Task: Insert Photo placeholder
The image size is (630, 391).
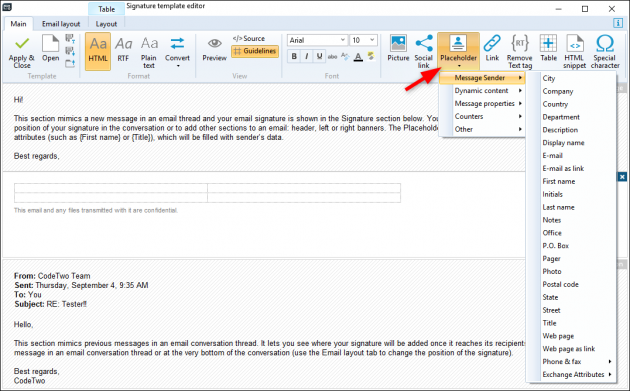Action: (571, 271)
